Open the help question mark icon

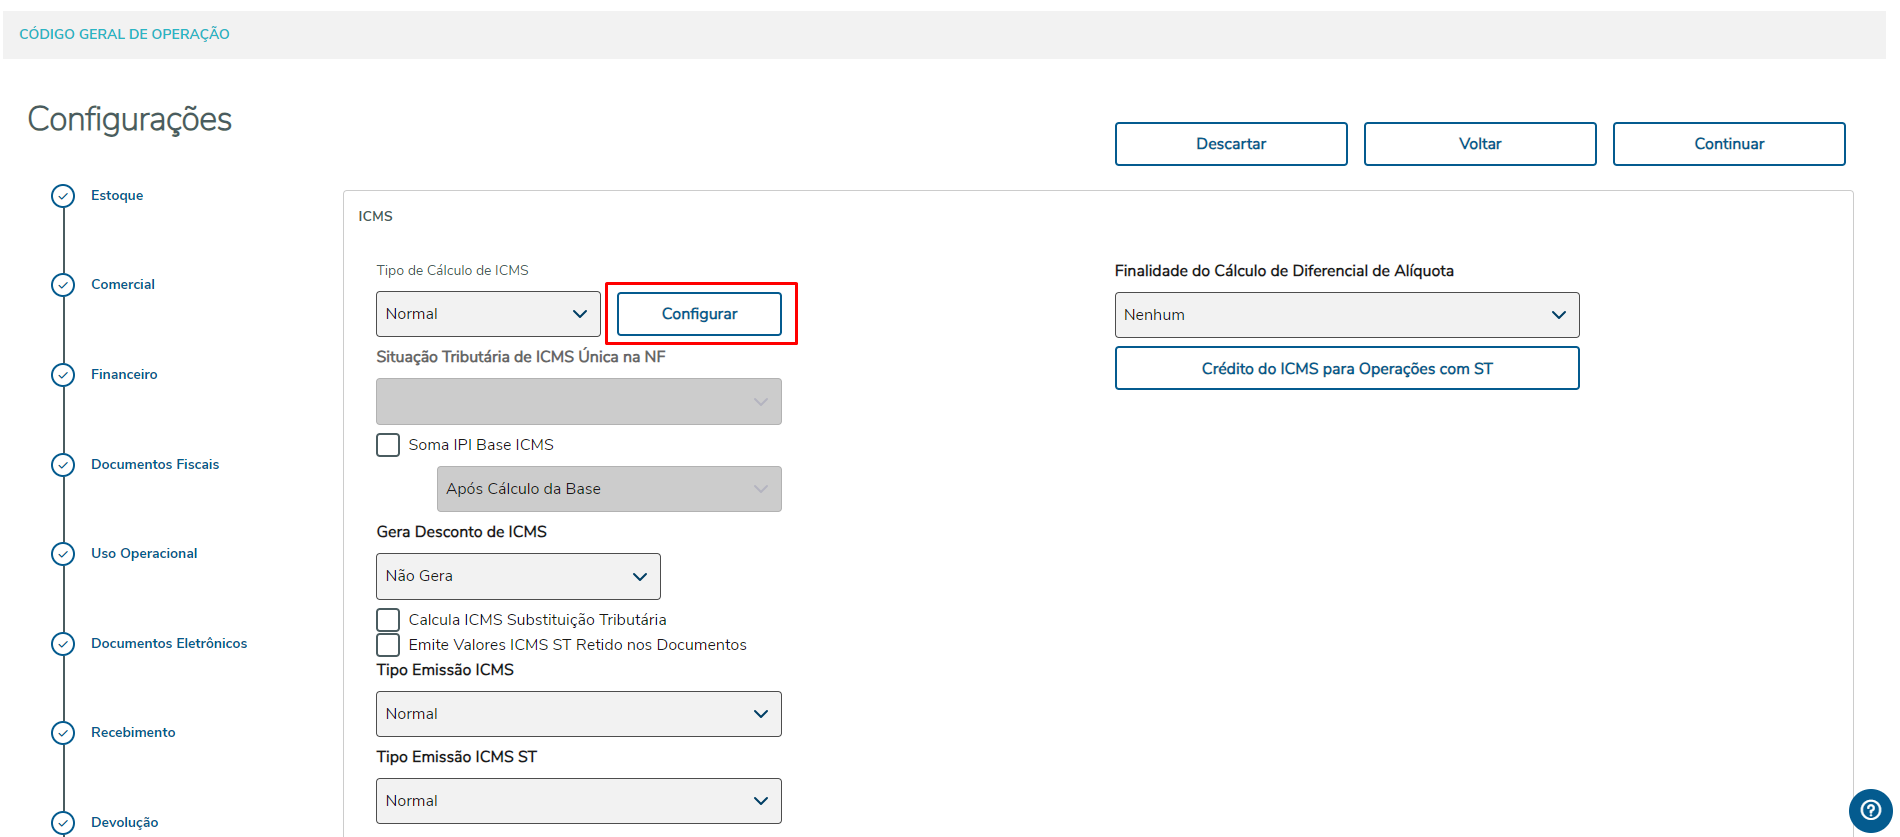pos(1870,810)
